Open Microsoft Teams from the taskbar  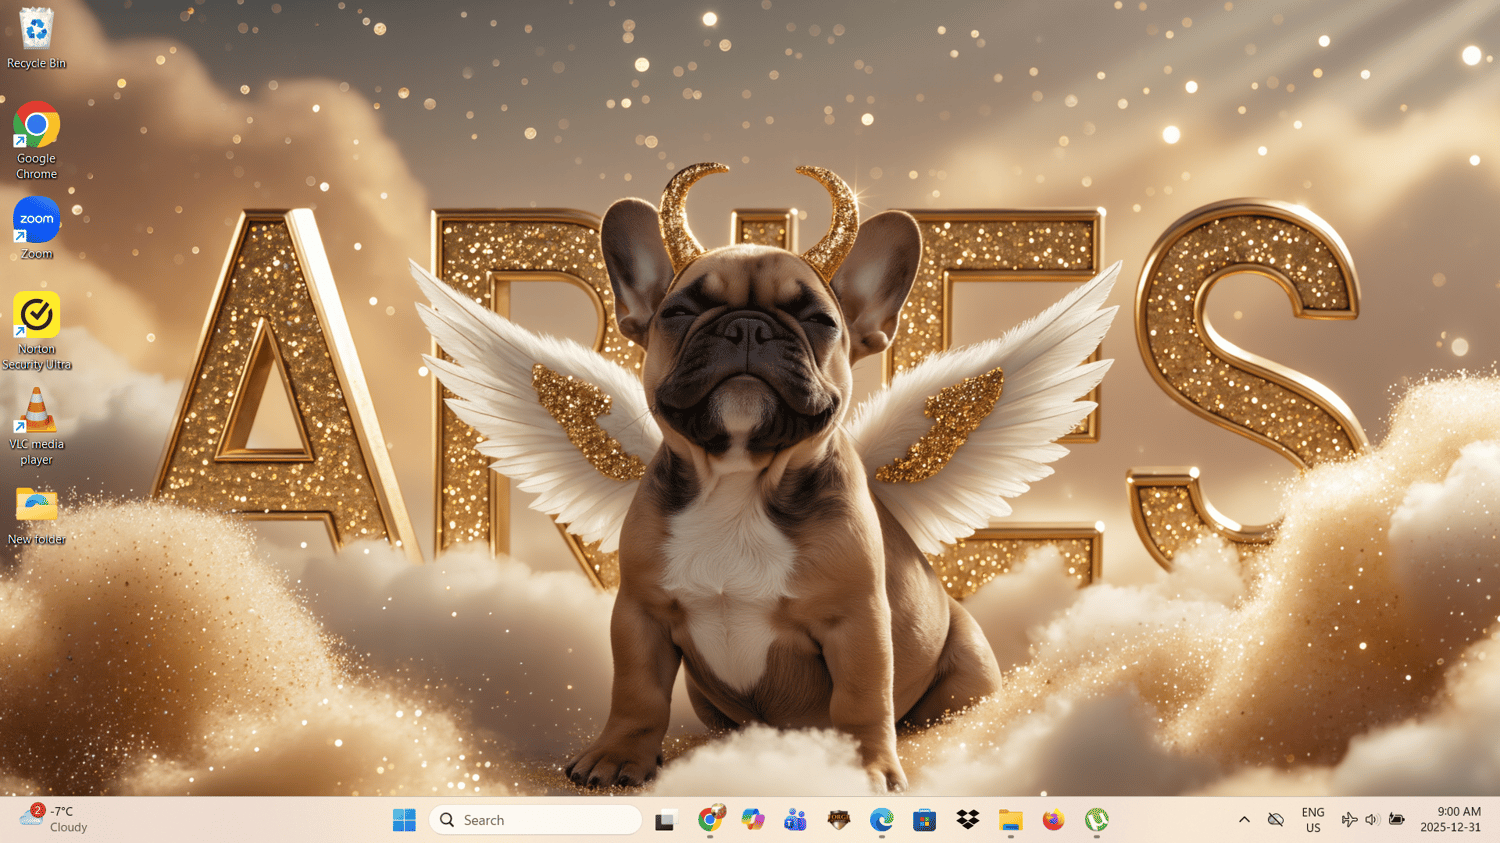point(796,820)
